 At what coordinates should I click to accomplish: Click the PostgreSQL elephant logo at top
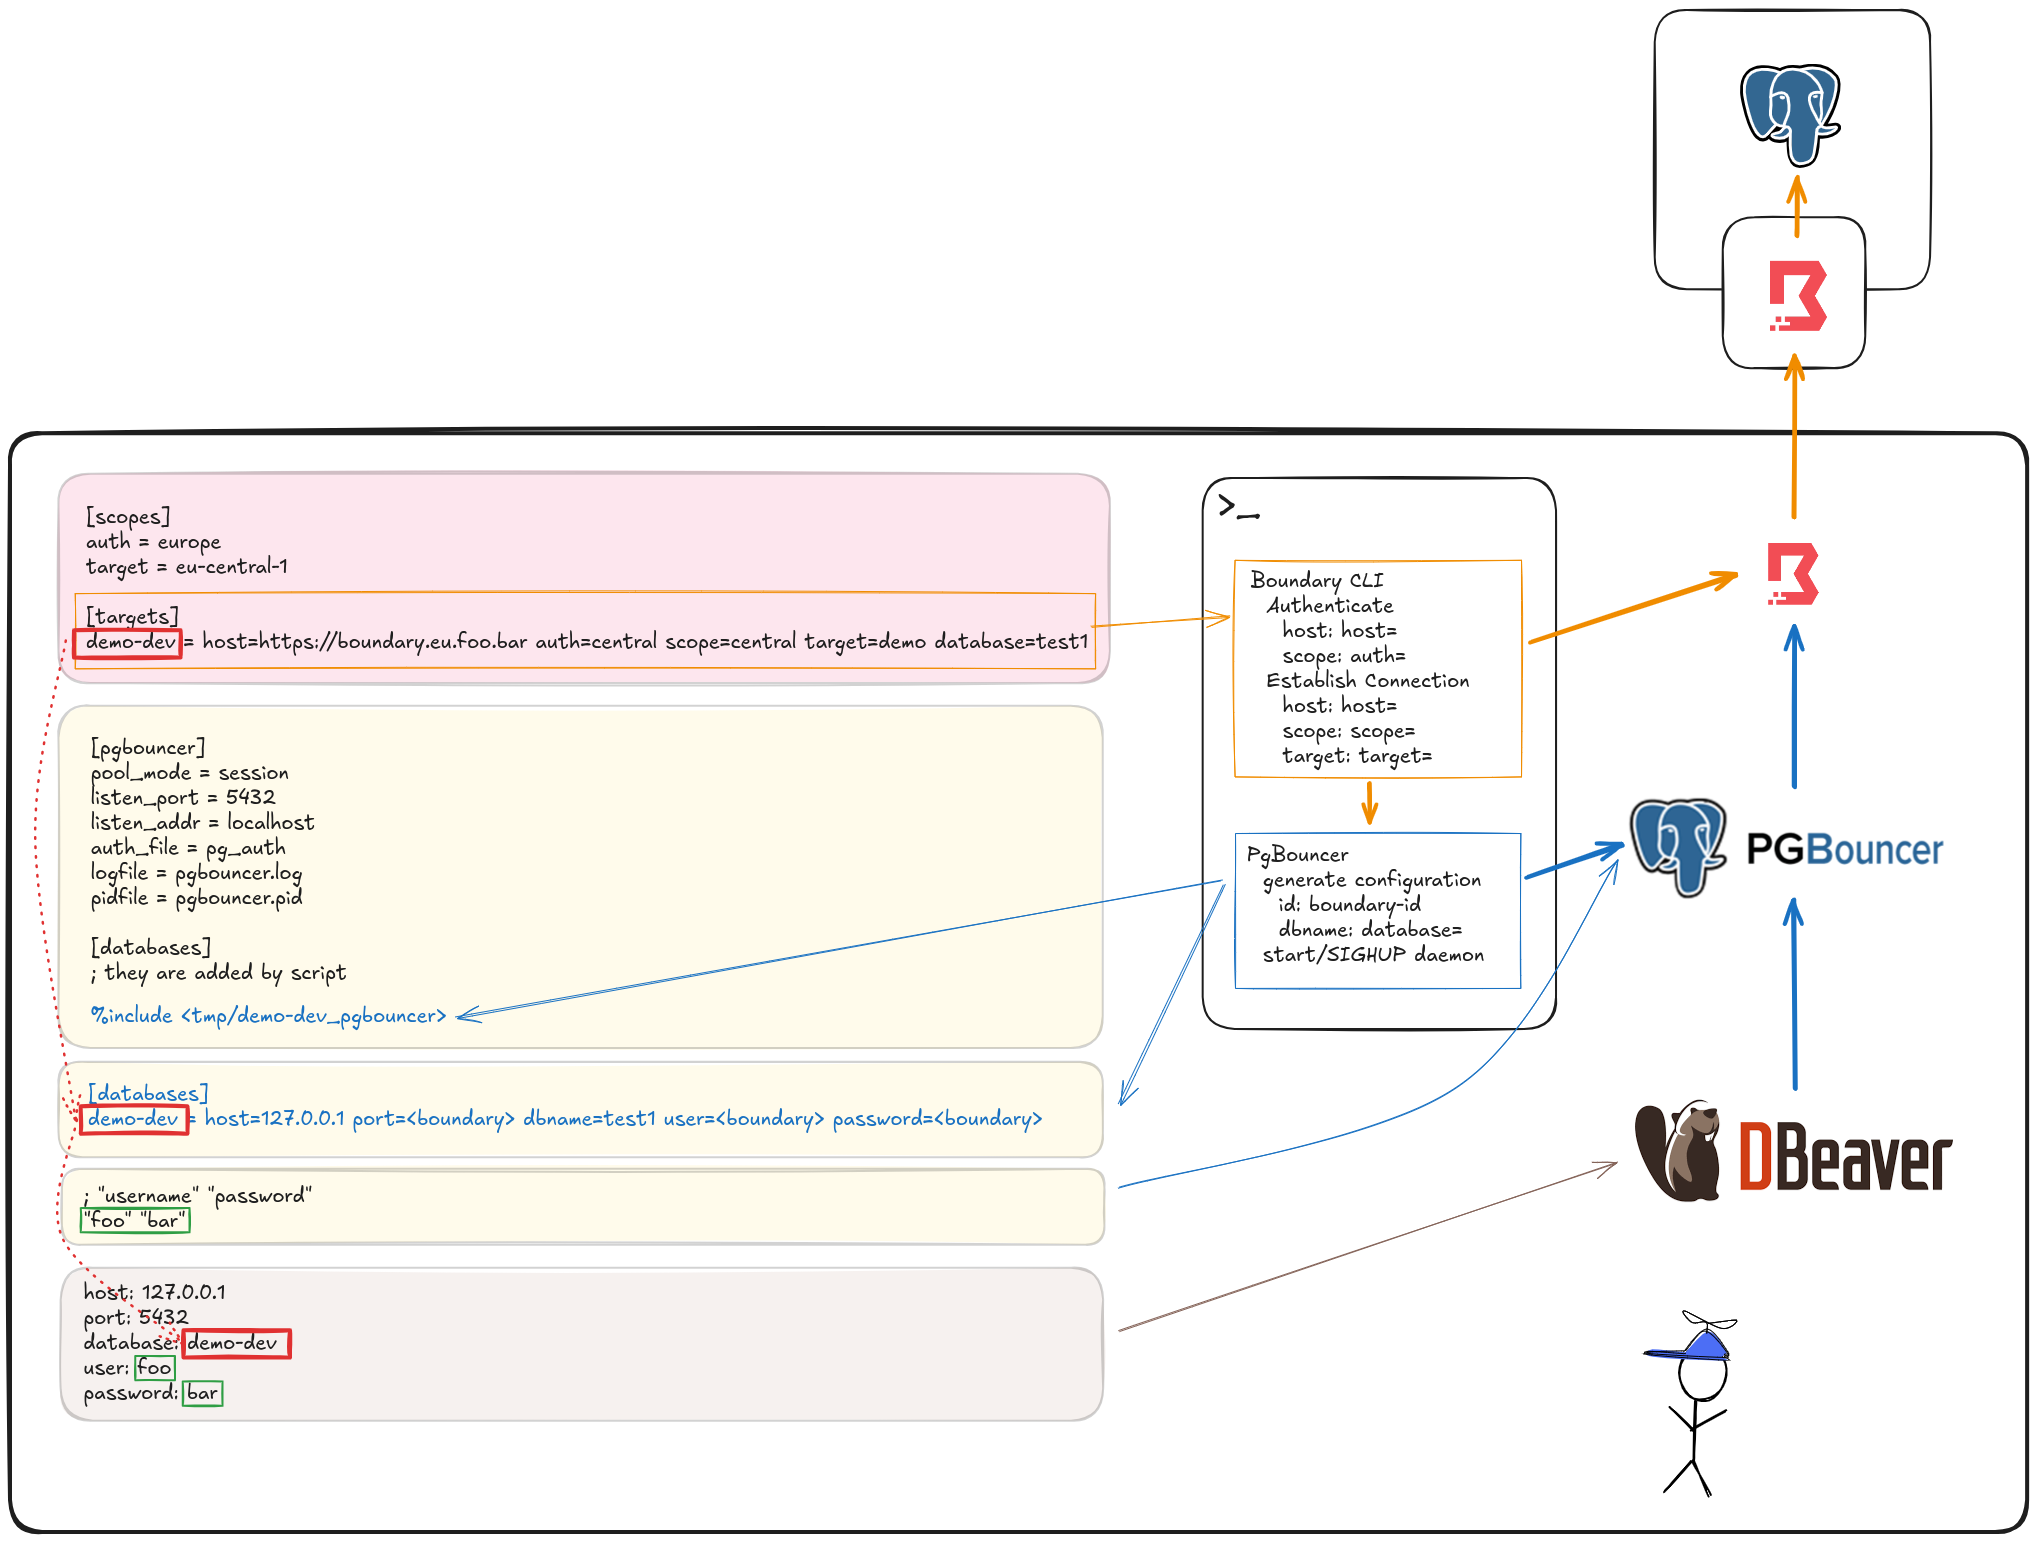(1791, 115)
